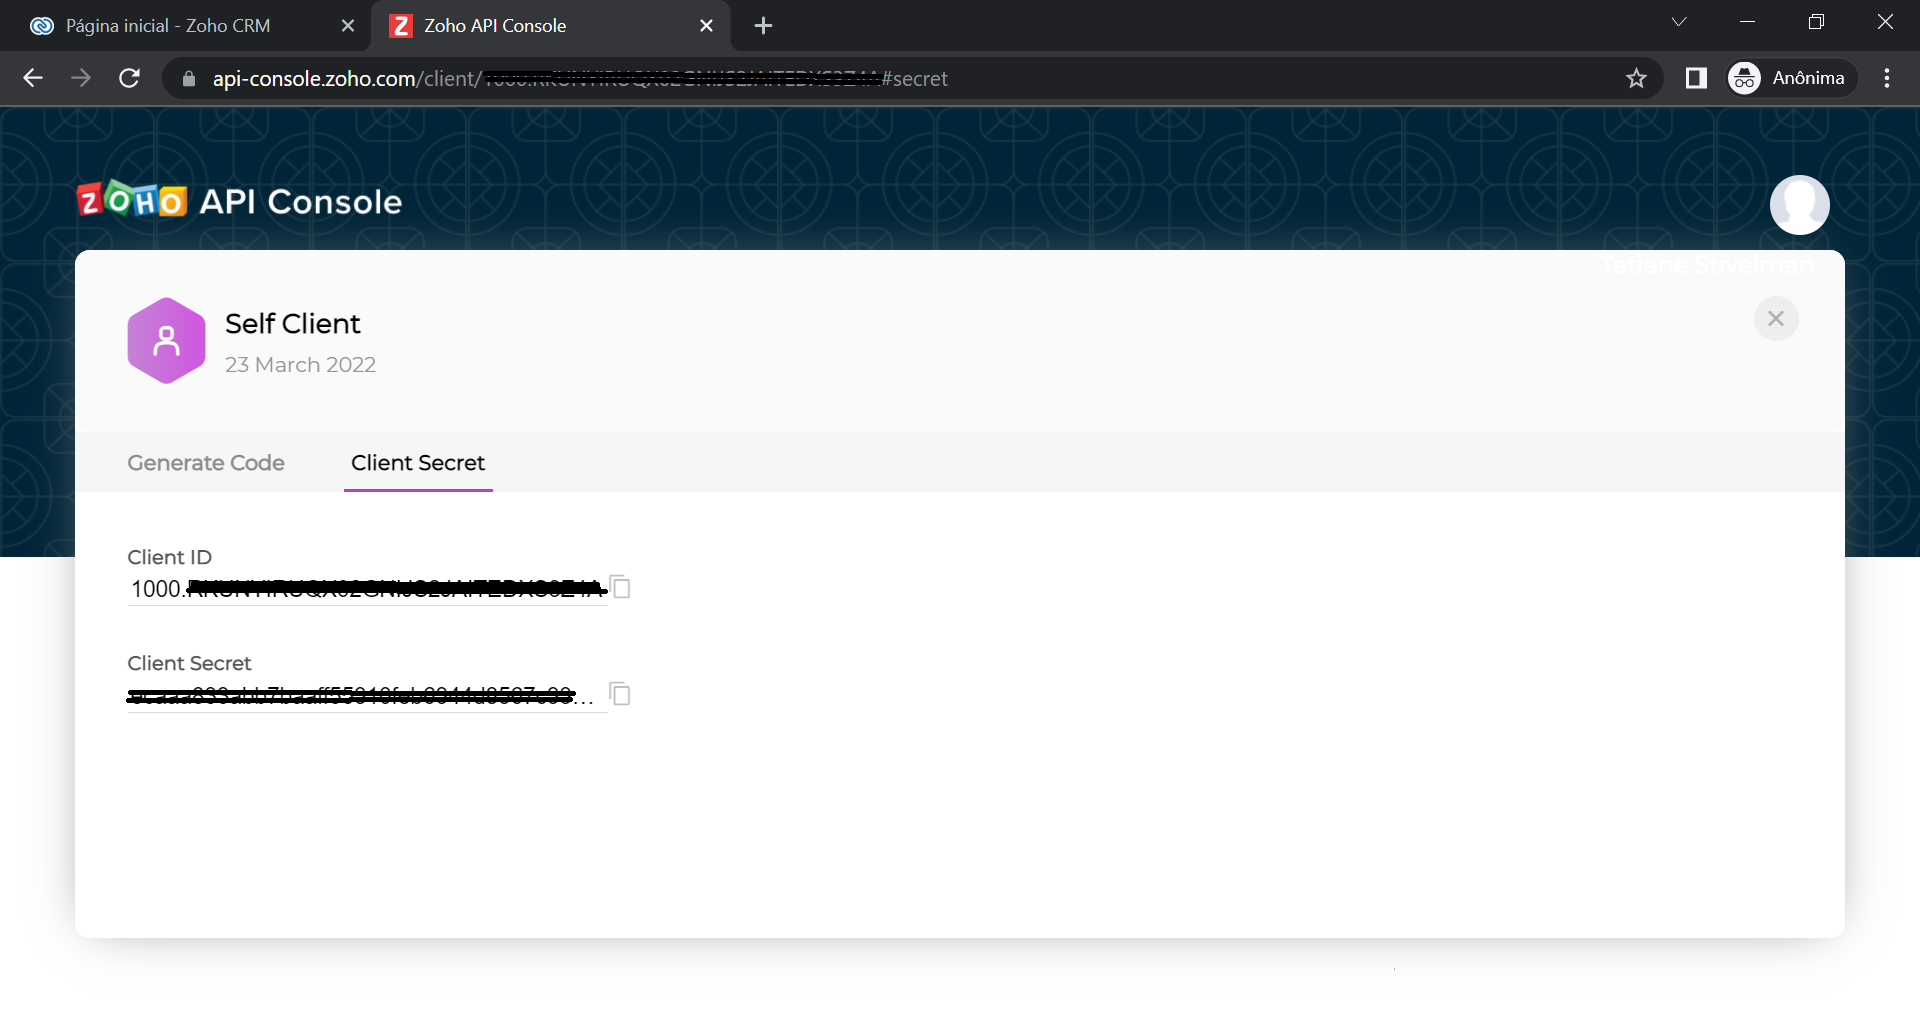Switch to the Generate Code tab
This screenshot has width=1920, height=1020.
pos(206,463)
